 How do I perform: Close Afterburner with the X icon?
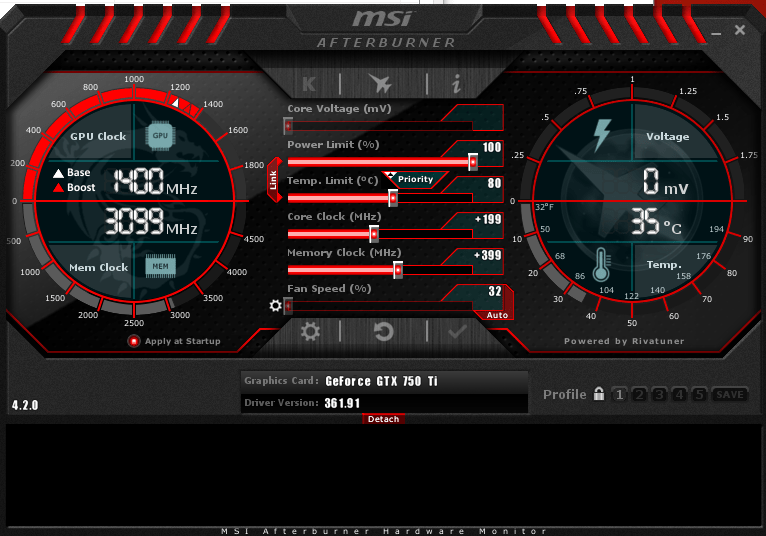[740, 30]
